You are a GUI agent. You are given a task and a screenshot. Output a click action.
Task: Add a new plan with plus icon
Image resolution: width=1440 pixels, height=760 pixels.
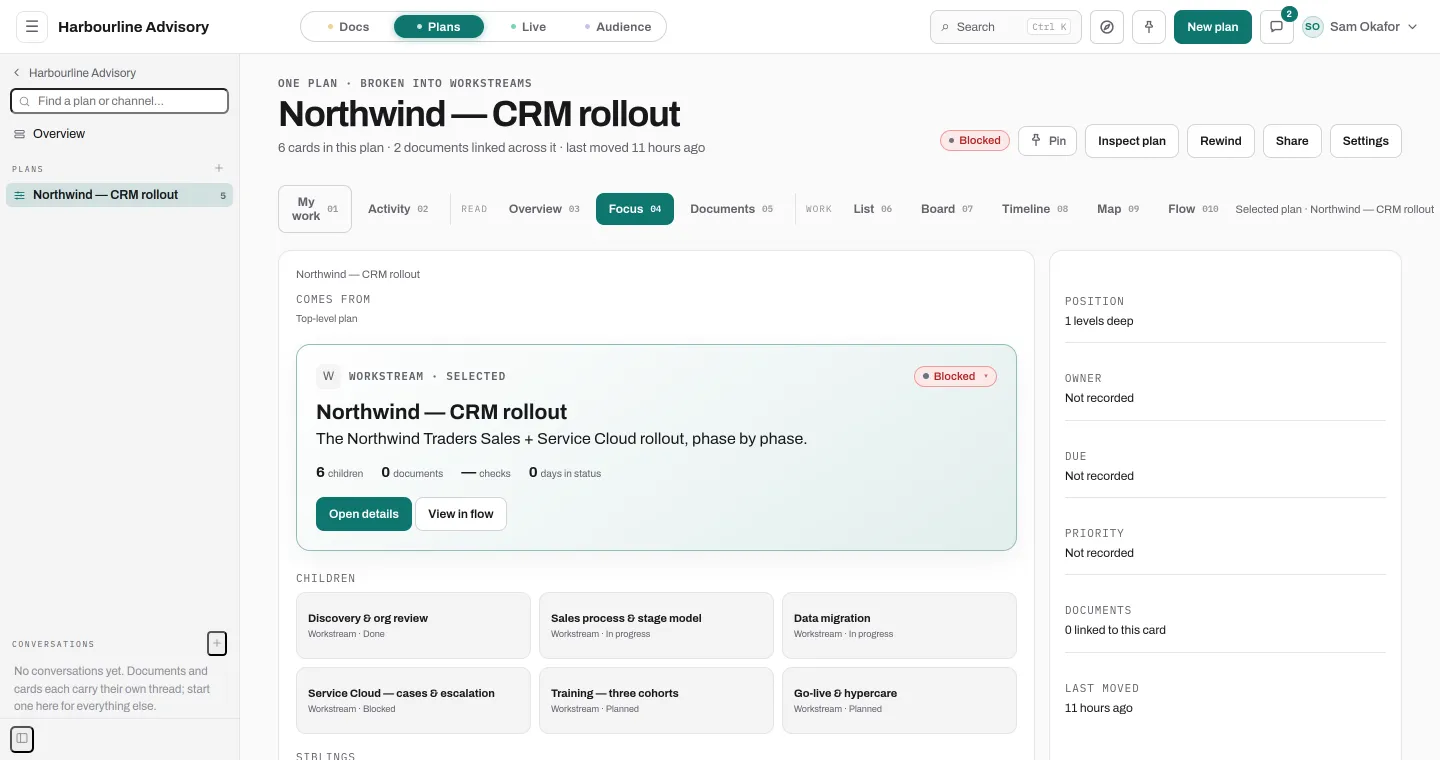pyautogui.click(x=219, y=169)
